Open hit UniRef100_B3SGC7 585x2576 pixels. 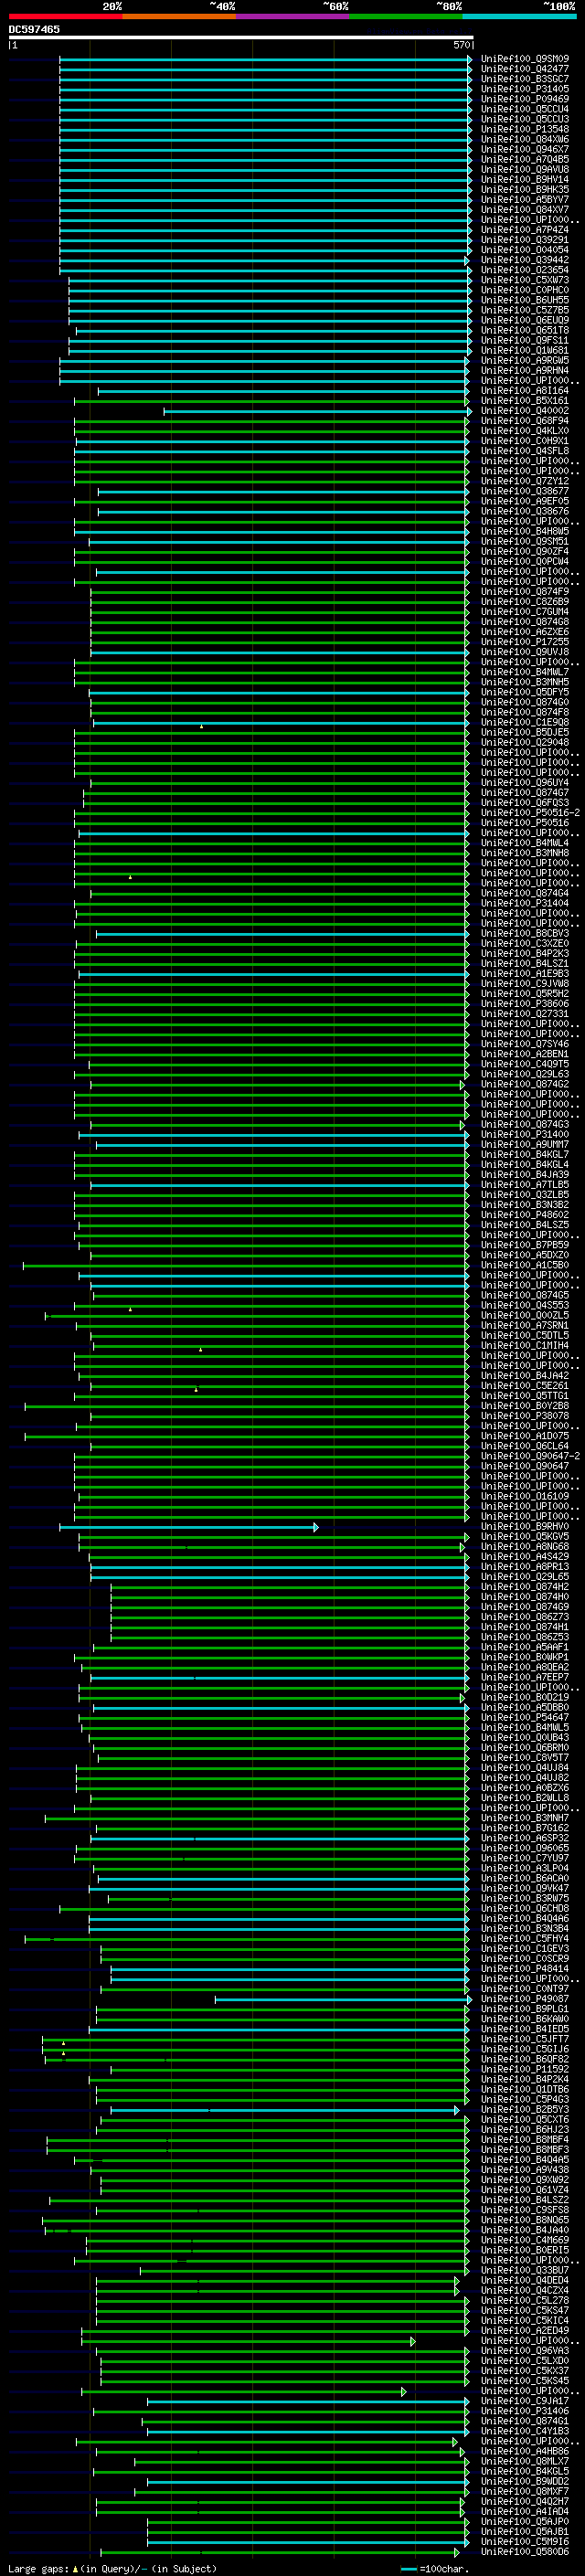click(x=525, y=79)
